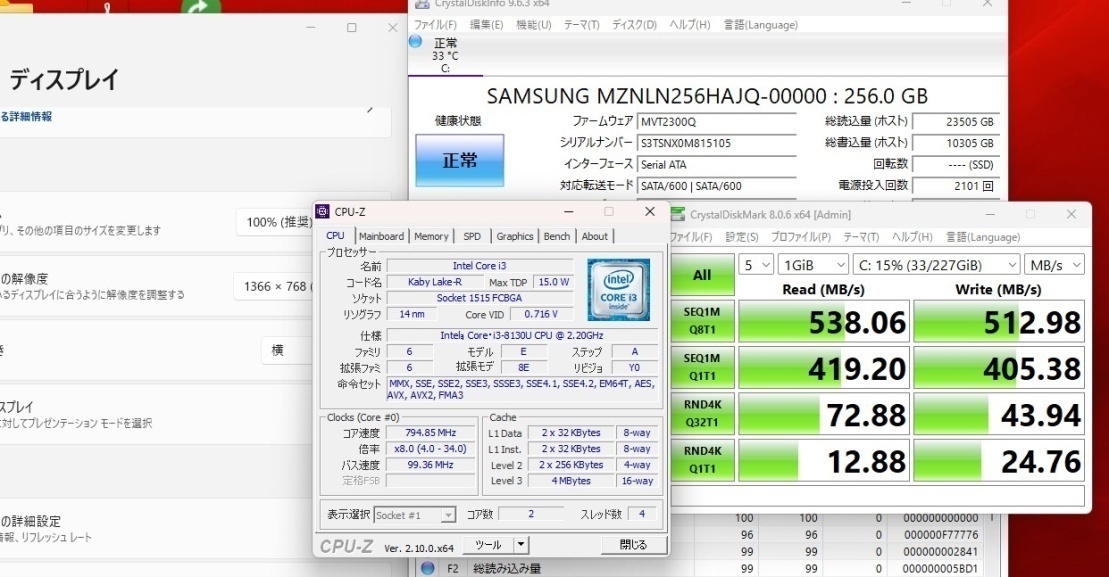Viewport: 1109px width, 577px height.
Task: Close the CrystalDiskMark window
Action: [1071, 214]
